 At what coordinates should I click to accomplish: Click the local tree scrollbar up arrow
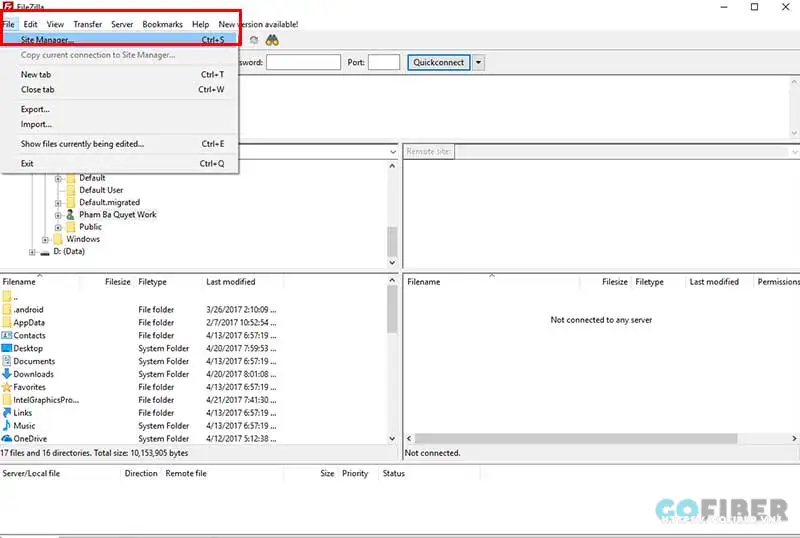392,166
